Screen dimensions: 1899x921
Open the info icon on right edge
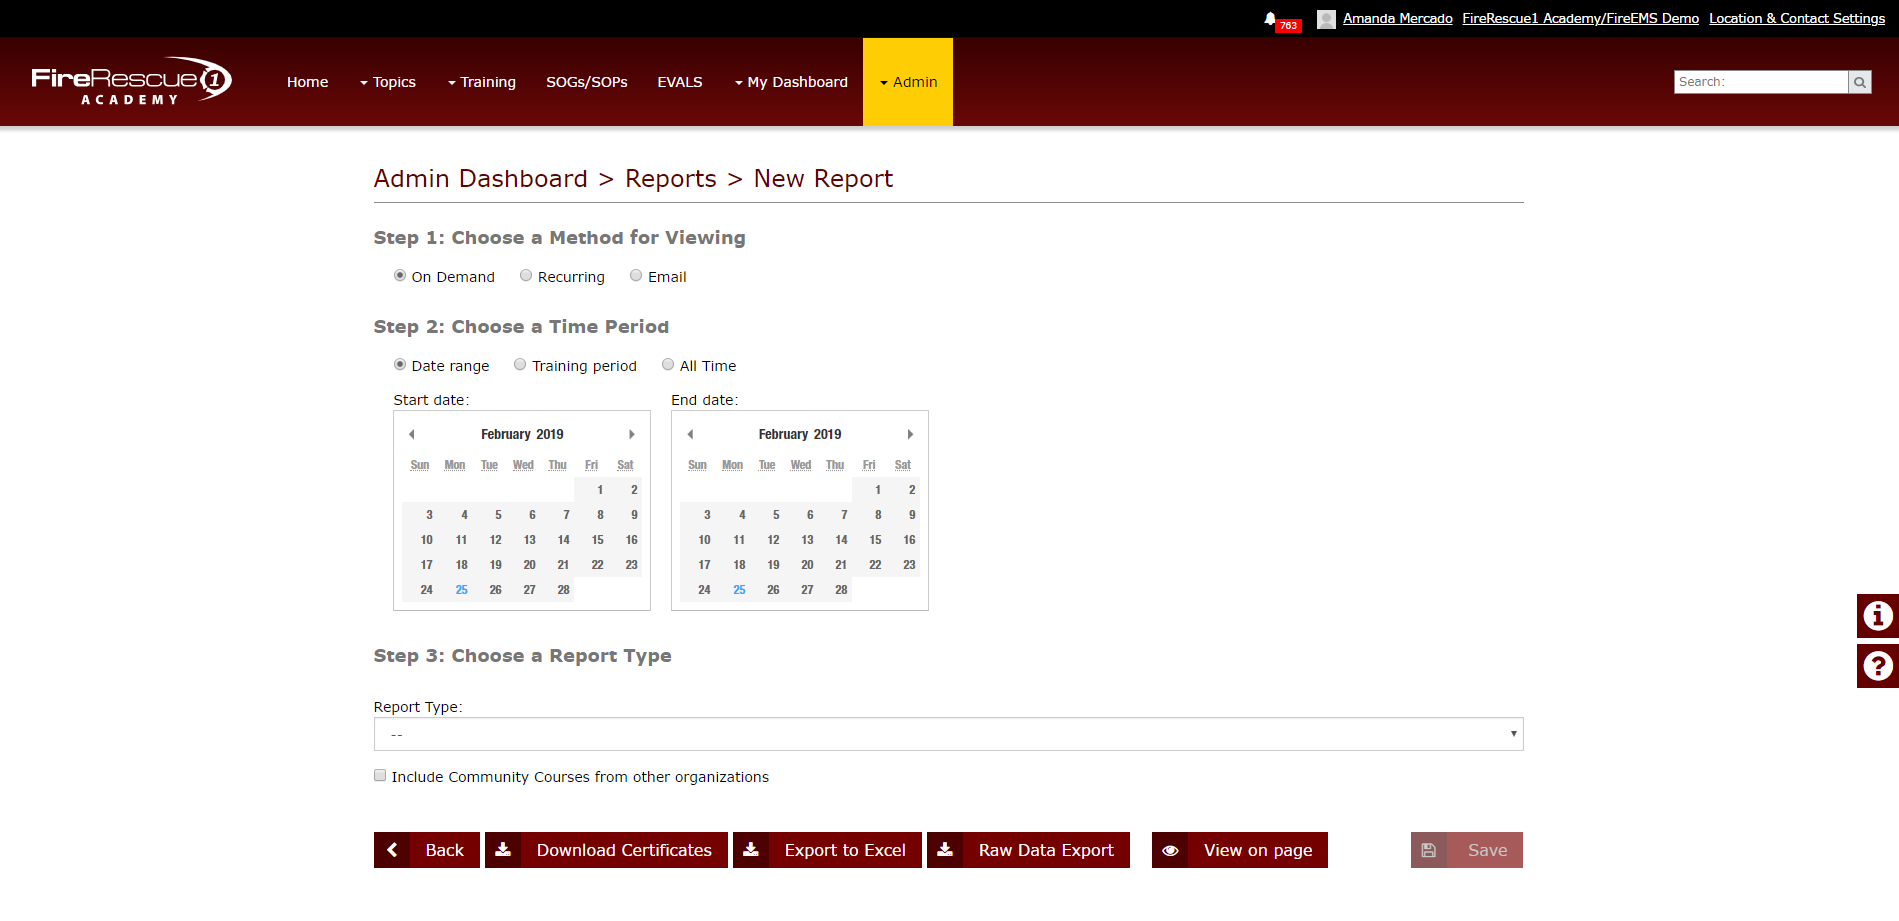[x=1878, y=616]
